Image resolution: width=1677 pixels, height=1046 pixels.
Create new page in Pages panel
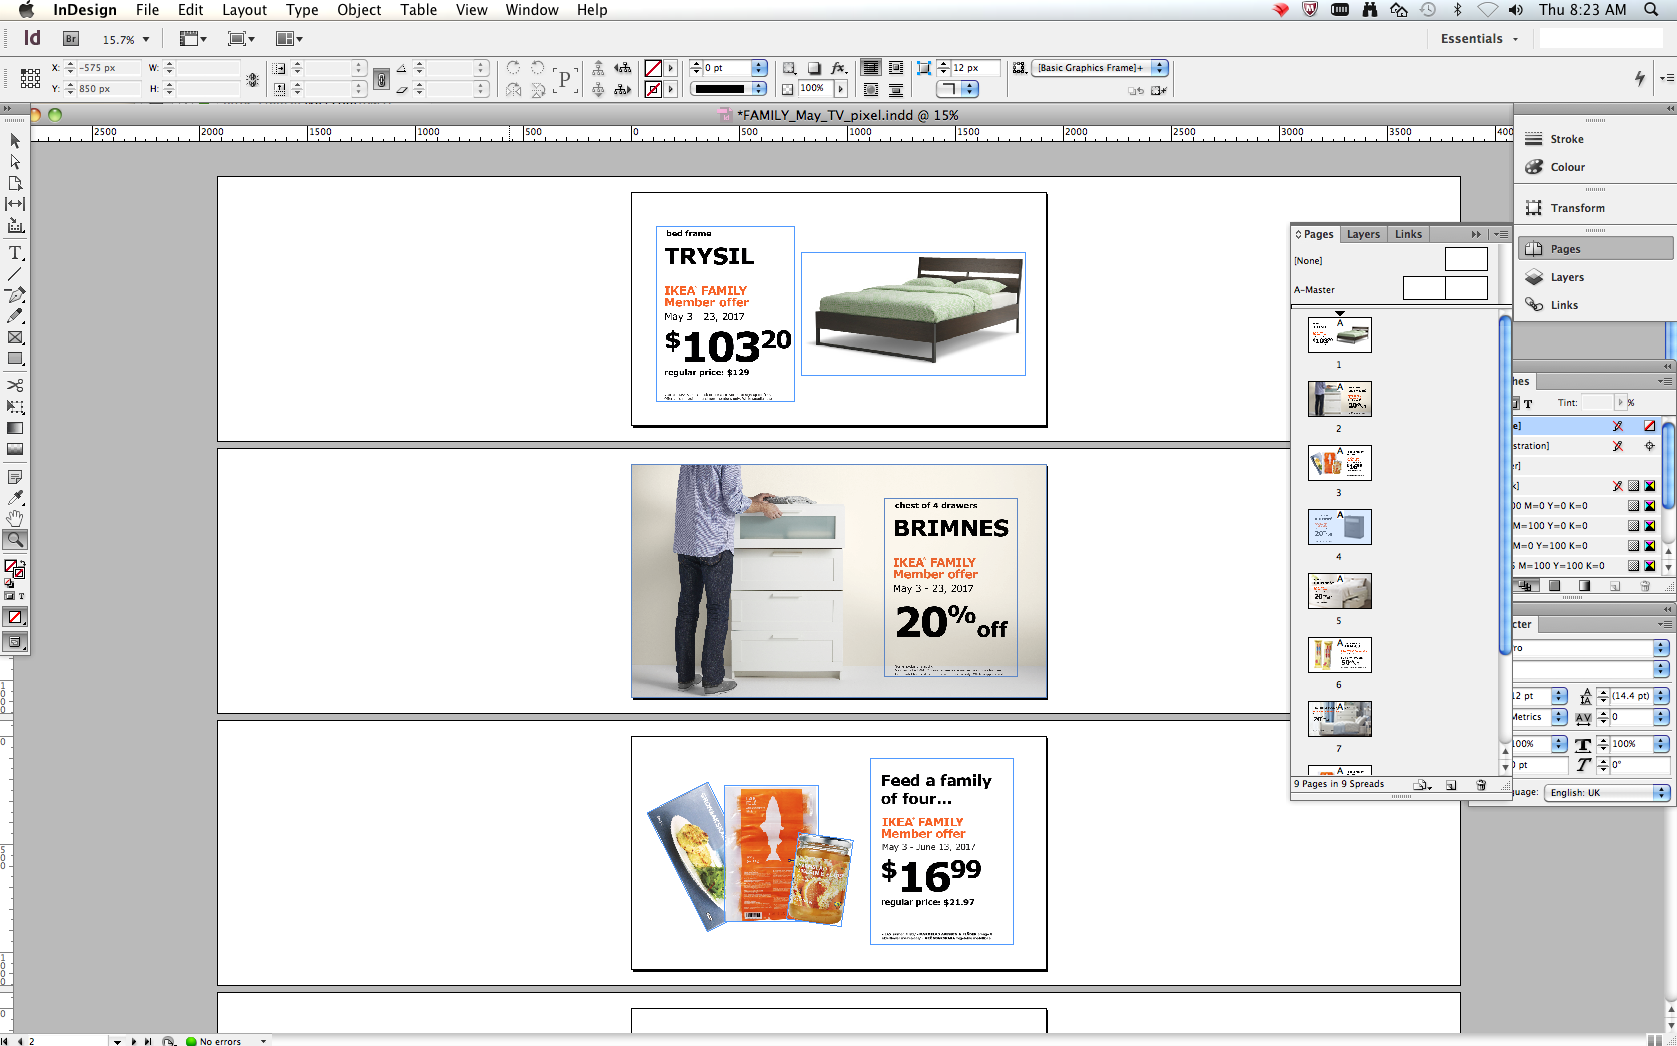pos(1452,785)
